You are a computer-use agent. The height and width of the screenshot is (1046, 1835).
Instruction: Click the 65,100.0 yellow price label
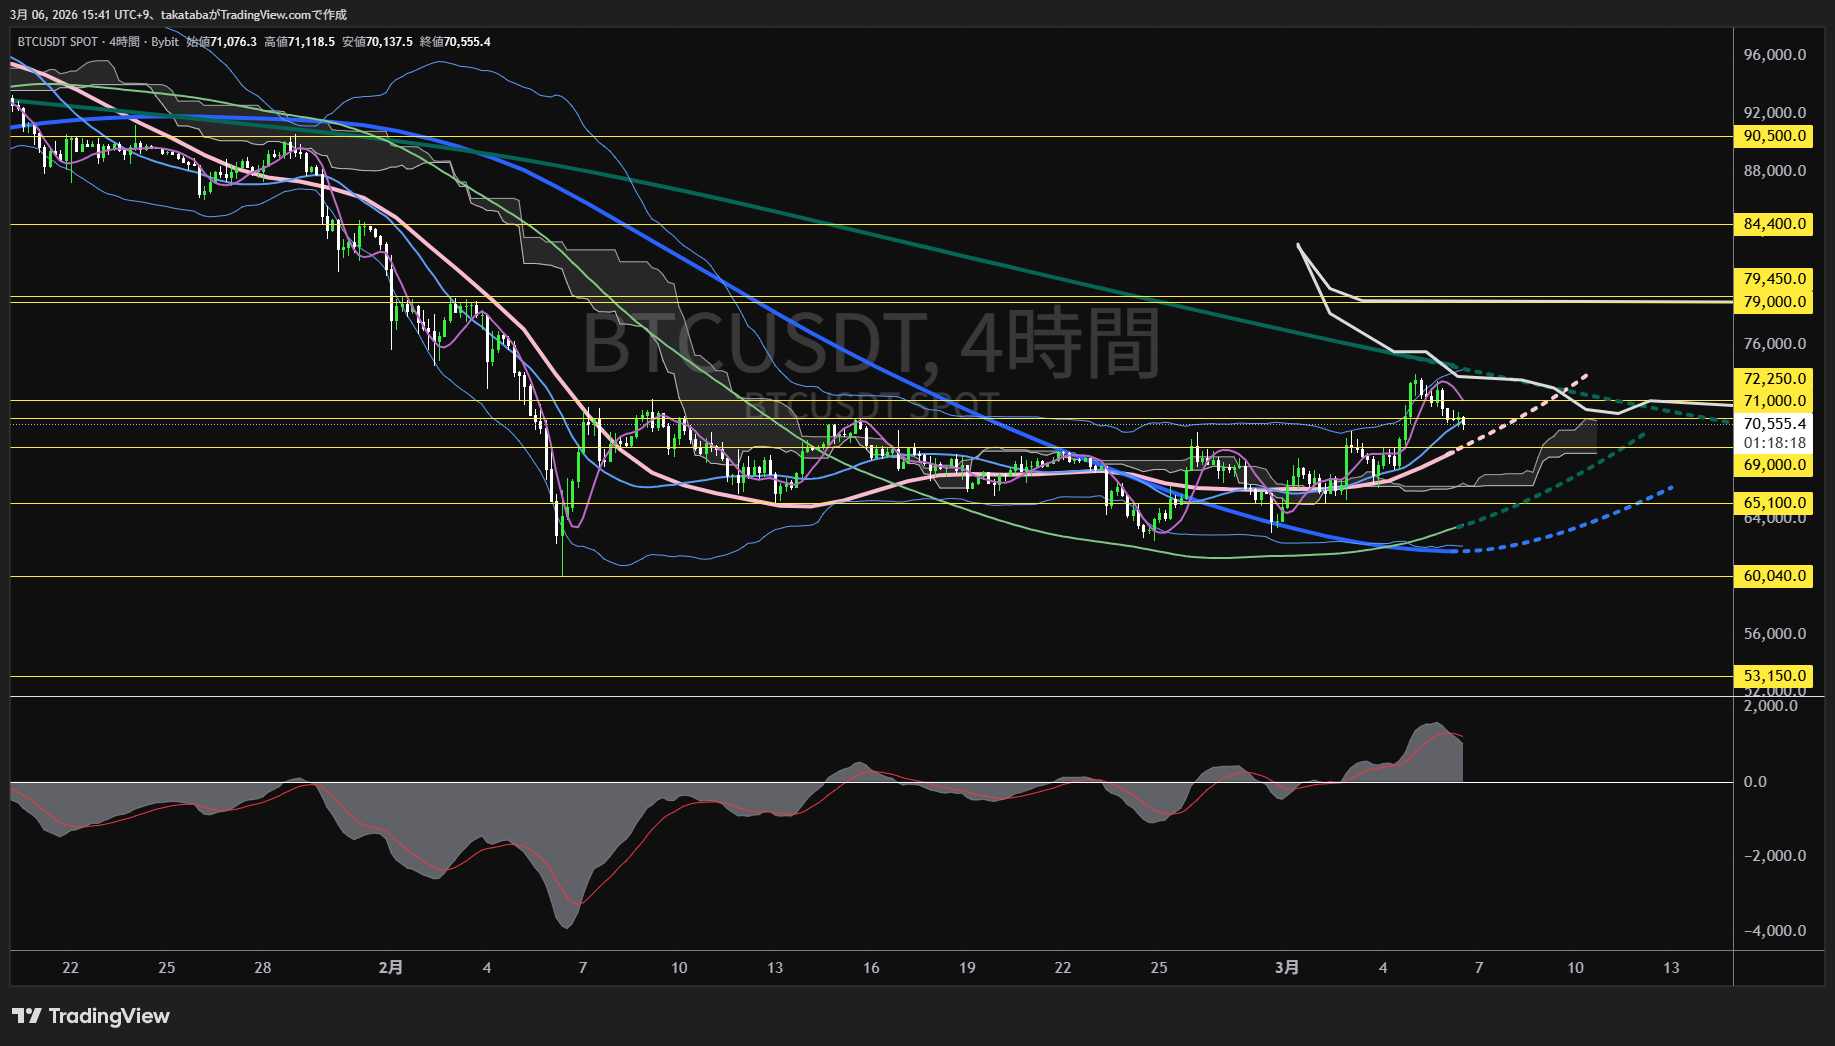tap(1774, 503)
